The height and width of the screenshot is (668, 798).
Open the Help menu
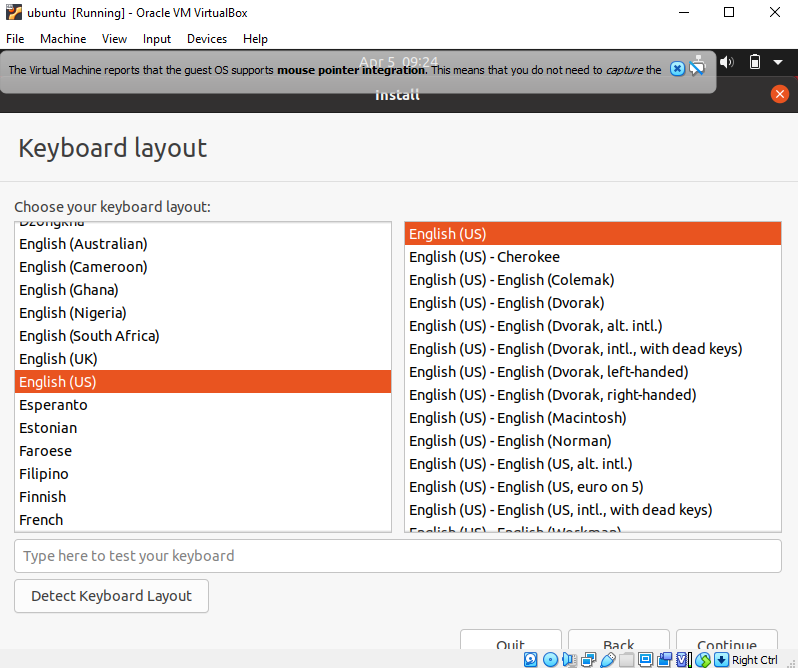tap(255, 39)
